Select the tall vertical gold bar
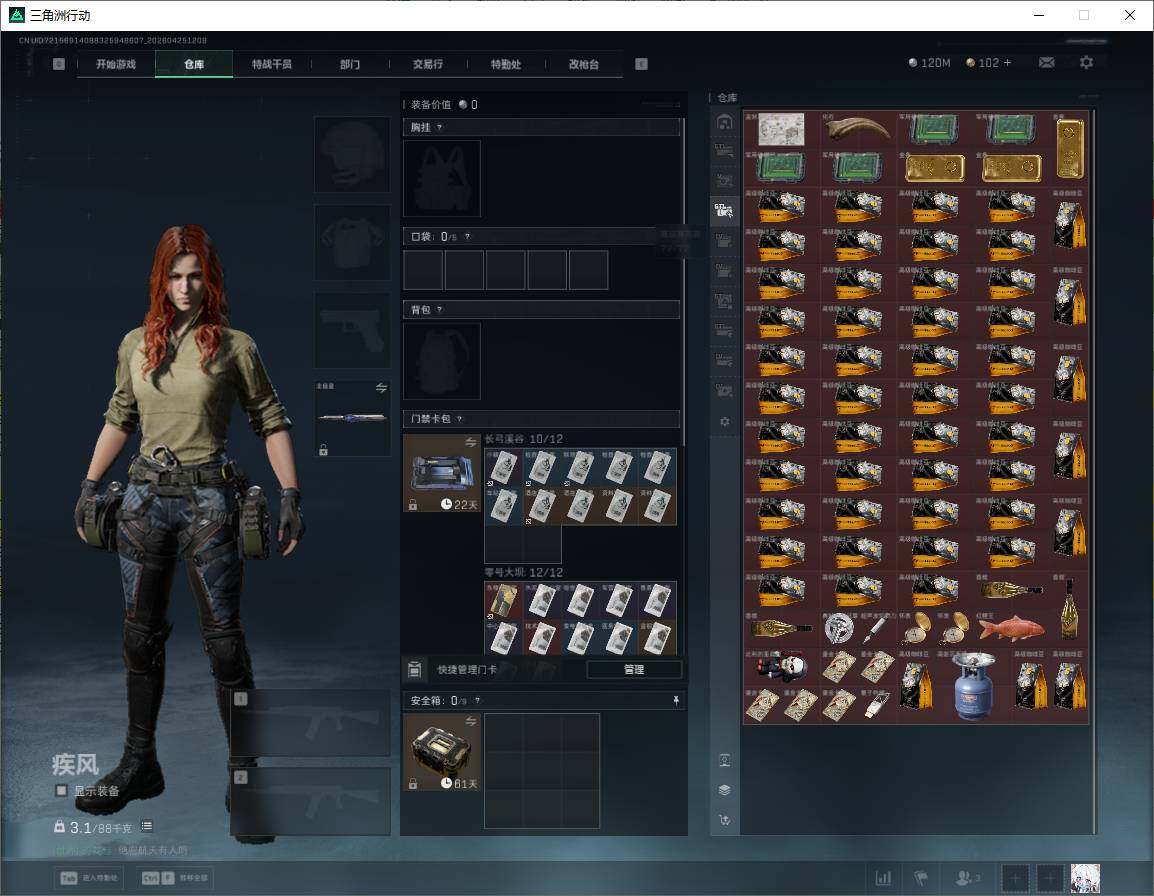This screenshot has height=896, width=1154. [1069, 149]
